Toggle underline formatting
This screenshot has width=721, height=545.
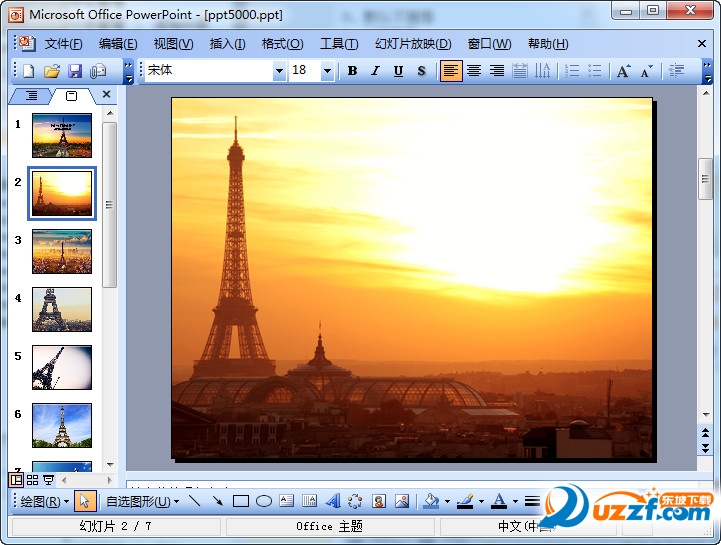(x=398, y=71)
